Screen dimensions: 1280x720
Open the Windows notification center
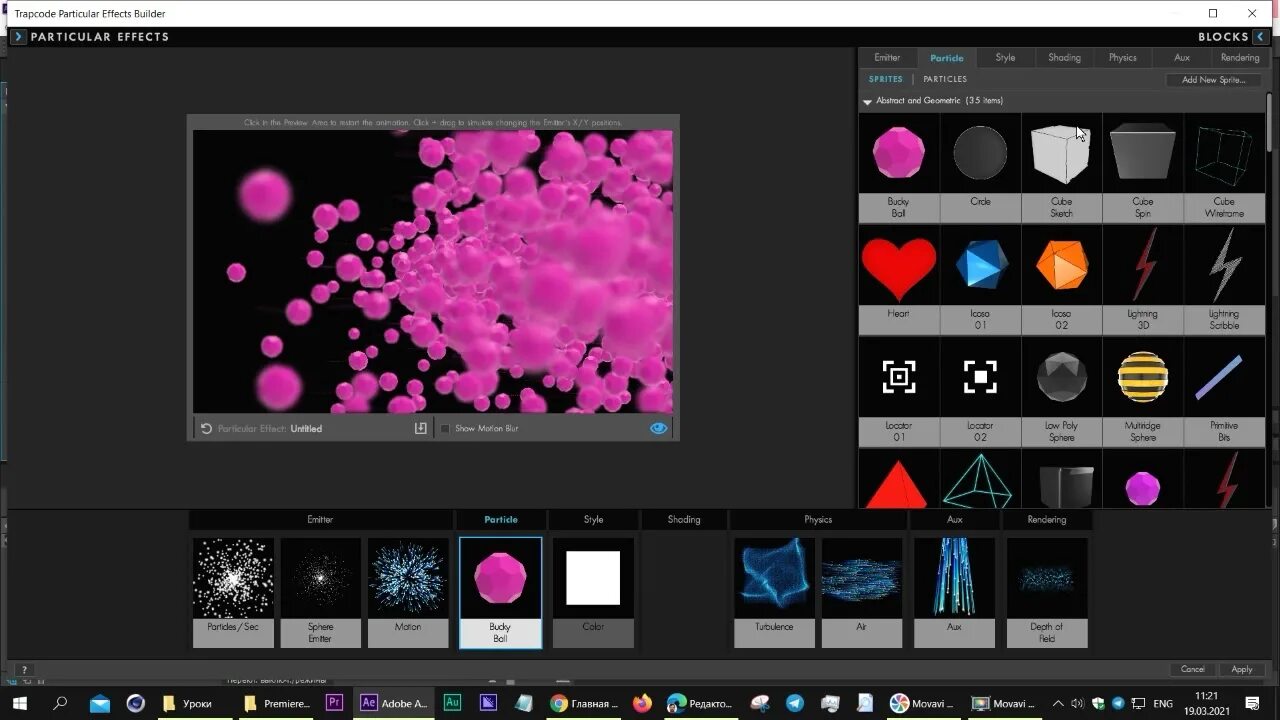click(x=1252, y=703)
